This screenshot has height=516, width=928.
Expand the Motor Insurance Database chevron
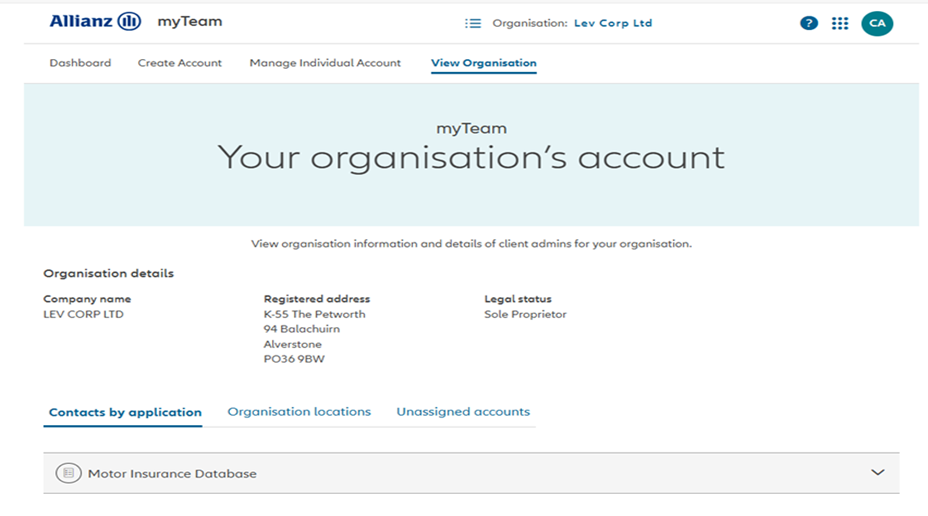(878, 472)
